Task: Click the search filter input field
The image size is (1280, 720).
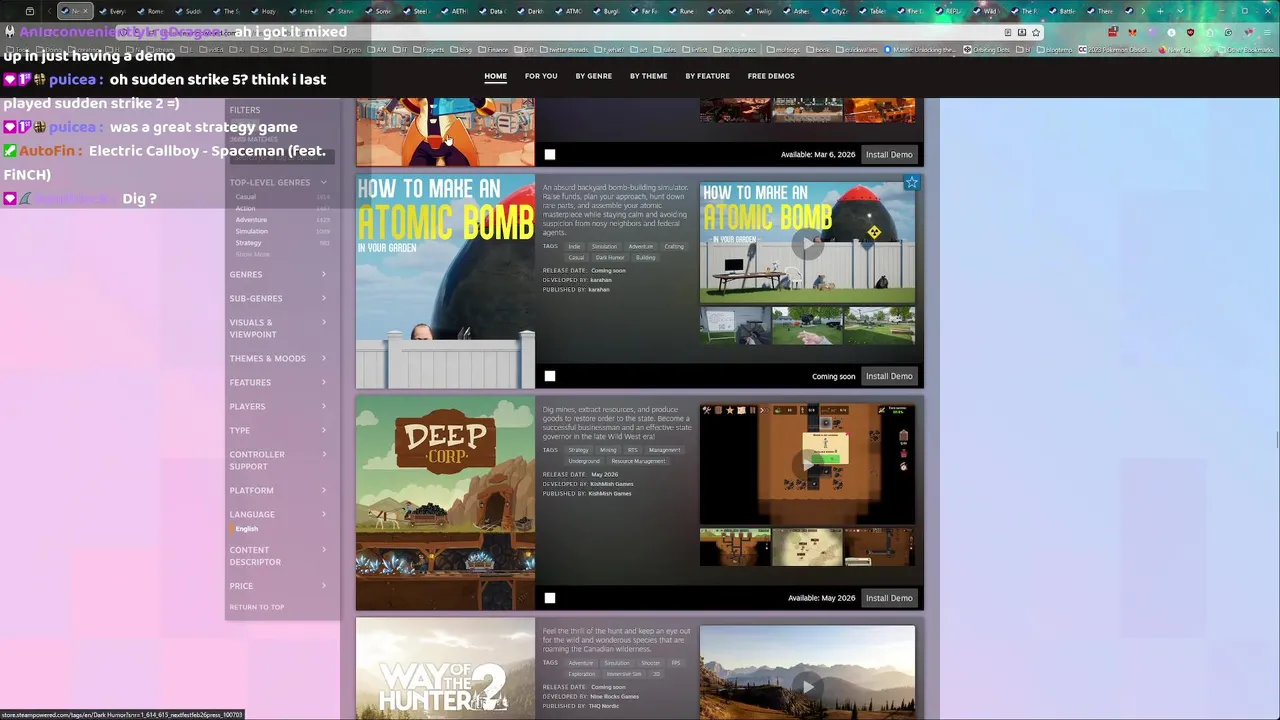Action: [x=280, y=157]
